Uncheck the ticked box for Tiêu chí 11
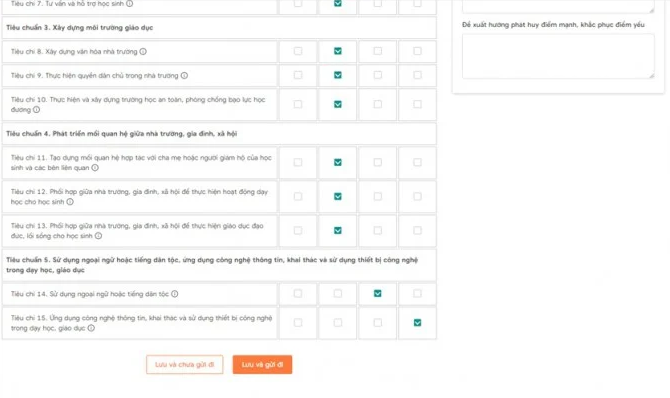The image size is (670, 398). 338,162
